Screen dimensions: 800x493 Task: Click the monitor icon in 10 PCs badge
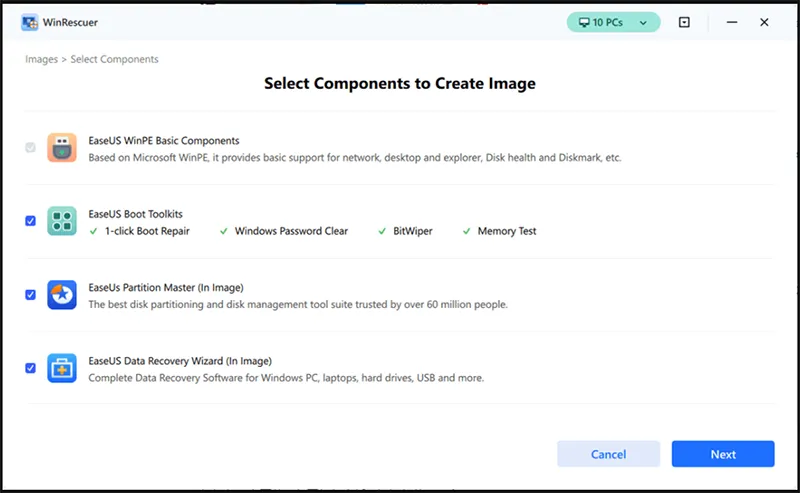(x=584, y=22)
